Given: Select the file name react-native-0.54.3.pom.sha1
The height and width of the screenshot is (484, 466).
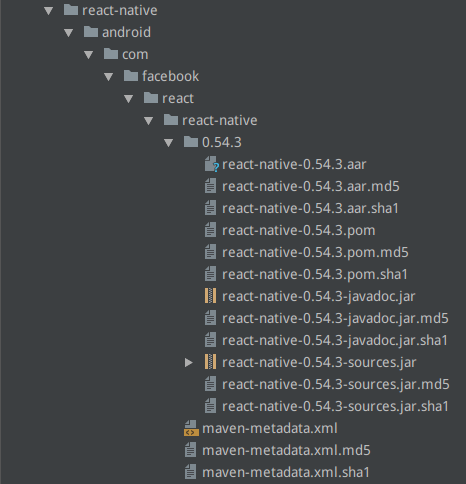Looking at the screenshot, I should pyautogui.click(x=315, y=275).
